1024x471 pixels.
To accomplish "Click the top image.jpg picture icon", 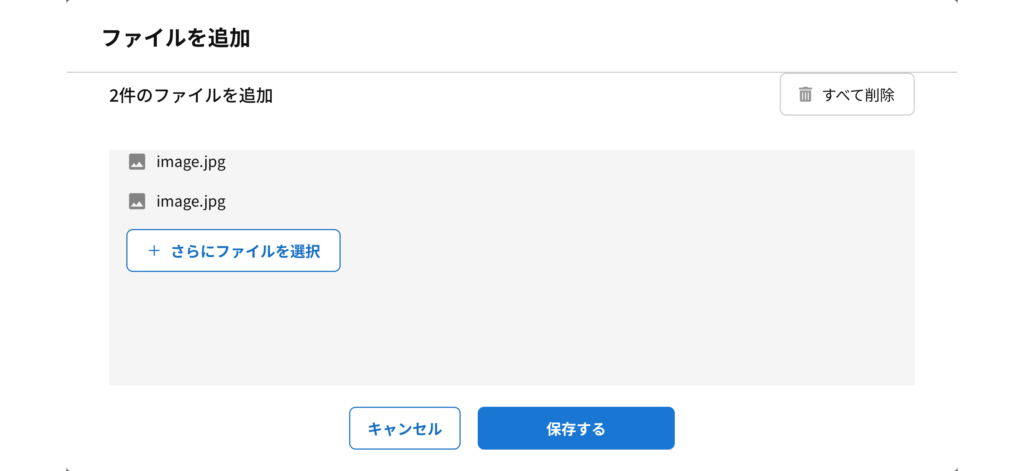I will (x=137, y=161).
